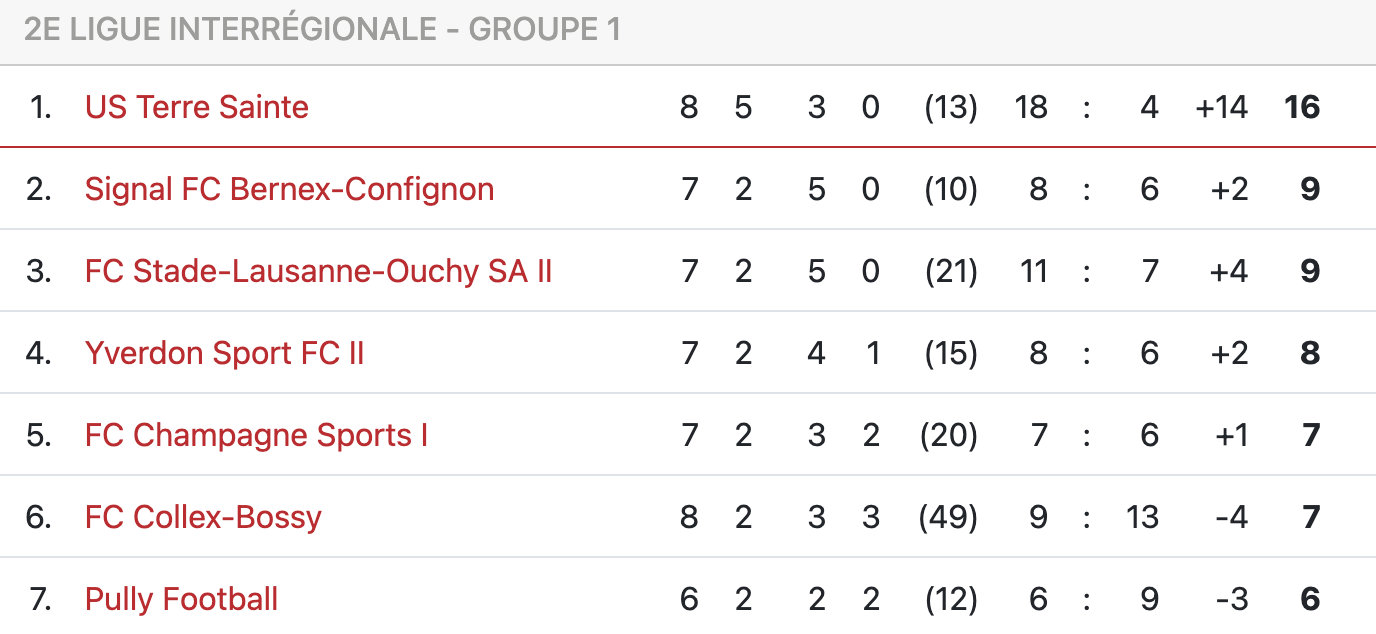Click rank number 1. in the standings
Image resolution: width=1376 pixels, height=634 pixels.
41,107
